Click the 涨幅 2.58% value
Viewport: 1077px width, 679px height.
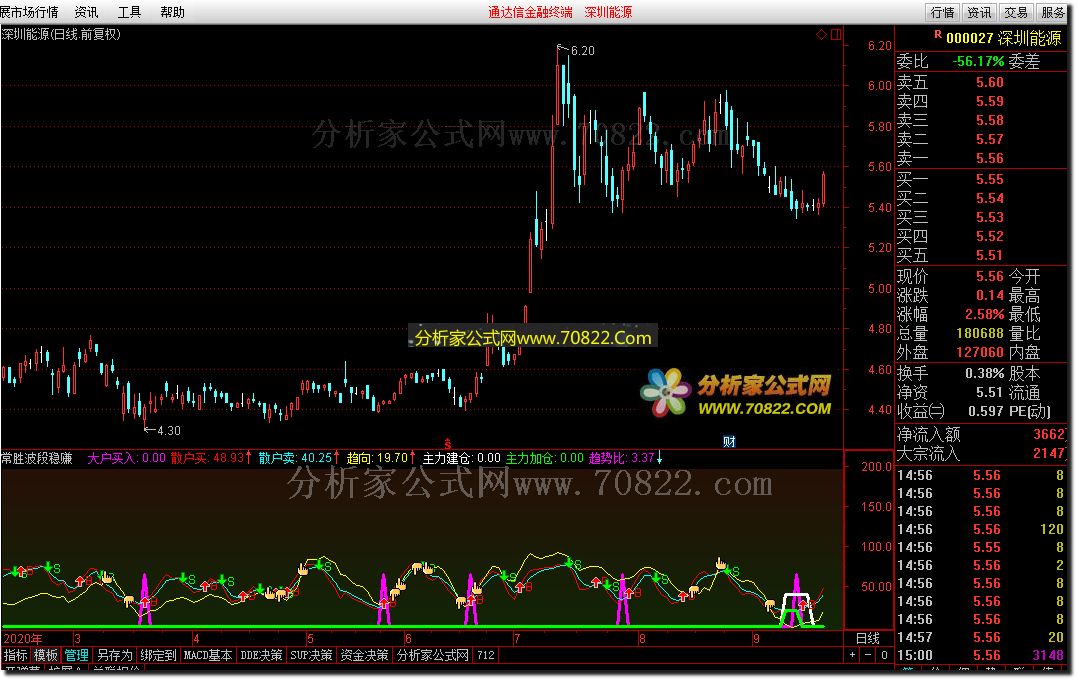pyautogui.click(x=984, y=314)
